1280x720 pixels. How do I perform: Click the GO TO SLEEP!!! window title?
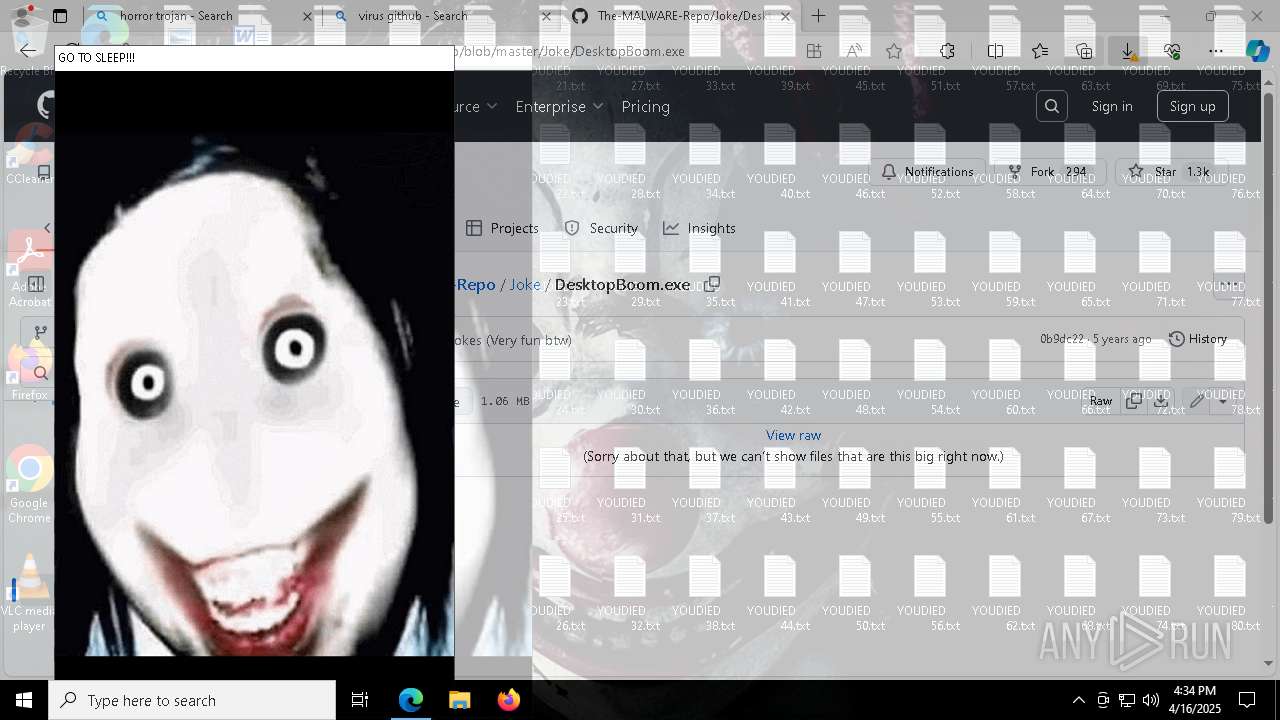tap(97, 58)
